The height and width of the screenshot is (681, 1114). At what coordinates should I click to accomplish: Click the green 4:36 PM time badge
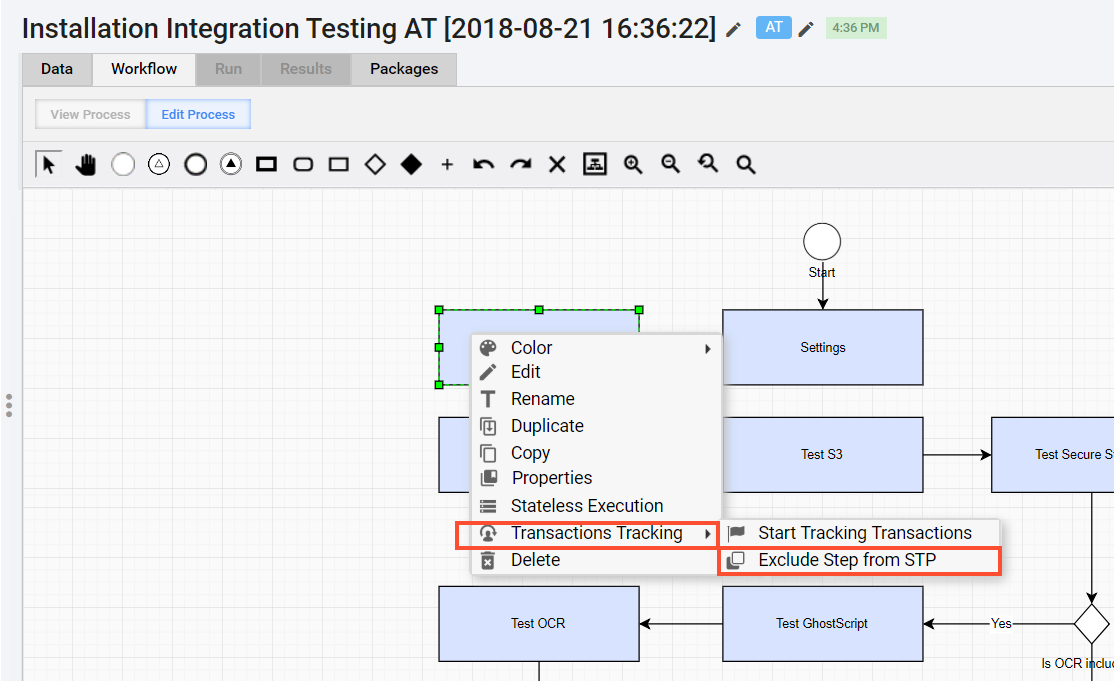click(x=856, y=28)
